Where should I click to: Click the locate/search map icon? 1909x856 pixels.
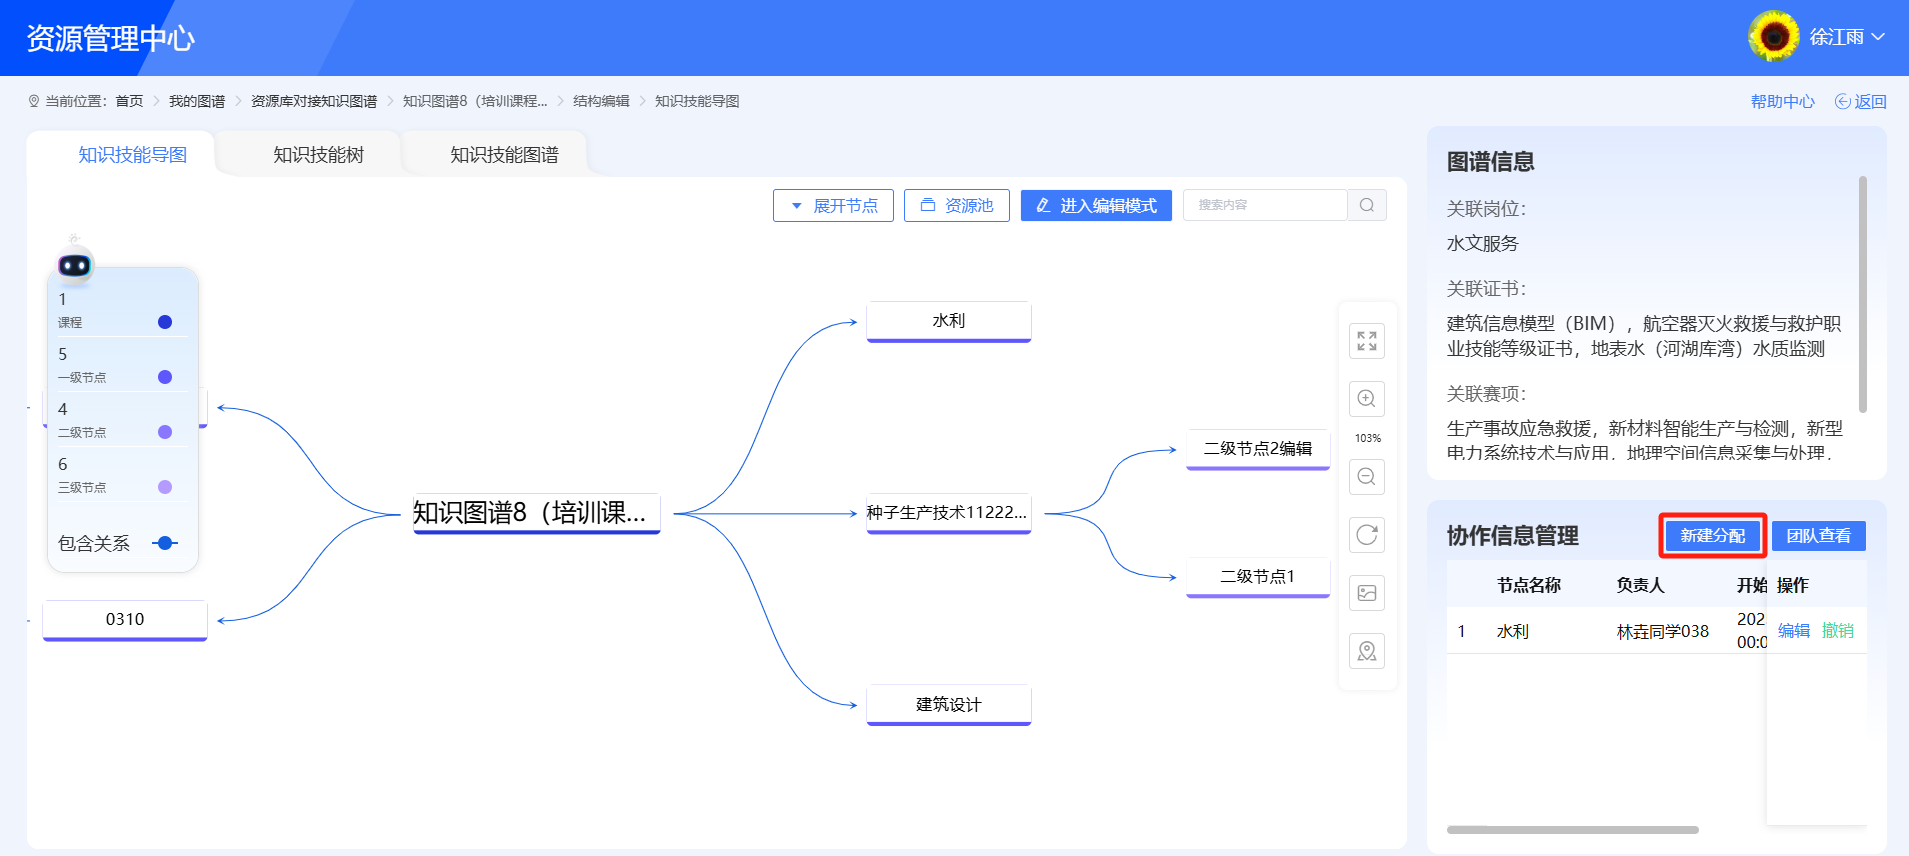(x=1367, y=651)
